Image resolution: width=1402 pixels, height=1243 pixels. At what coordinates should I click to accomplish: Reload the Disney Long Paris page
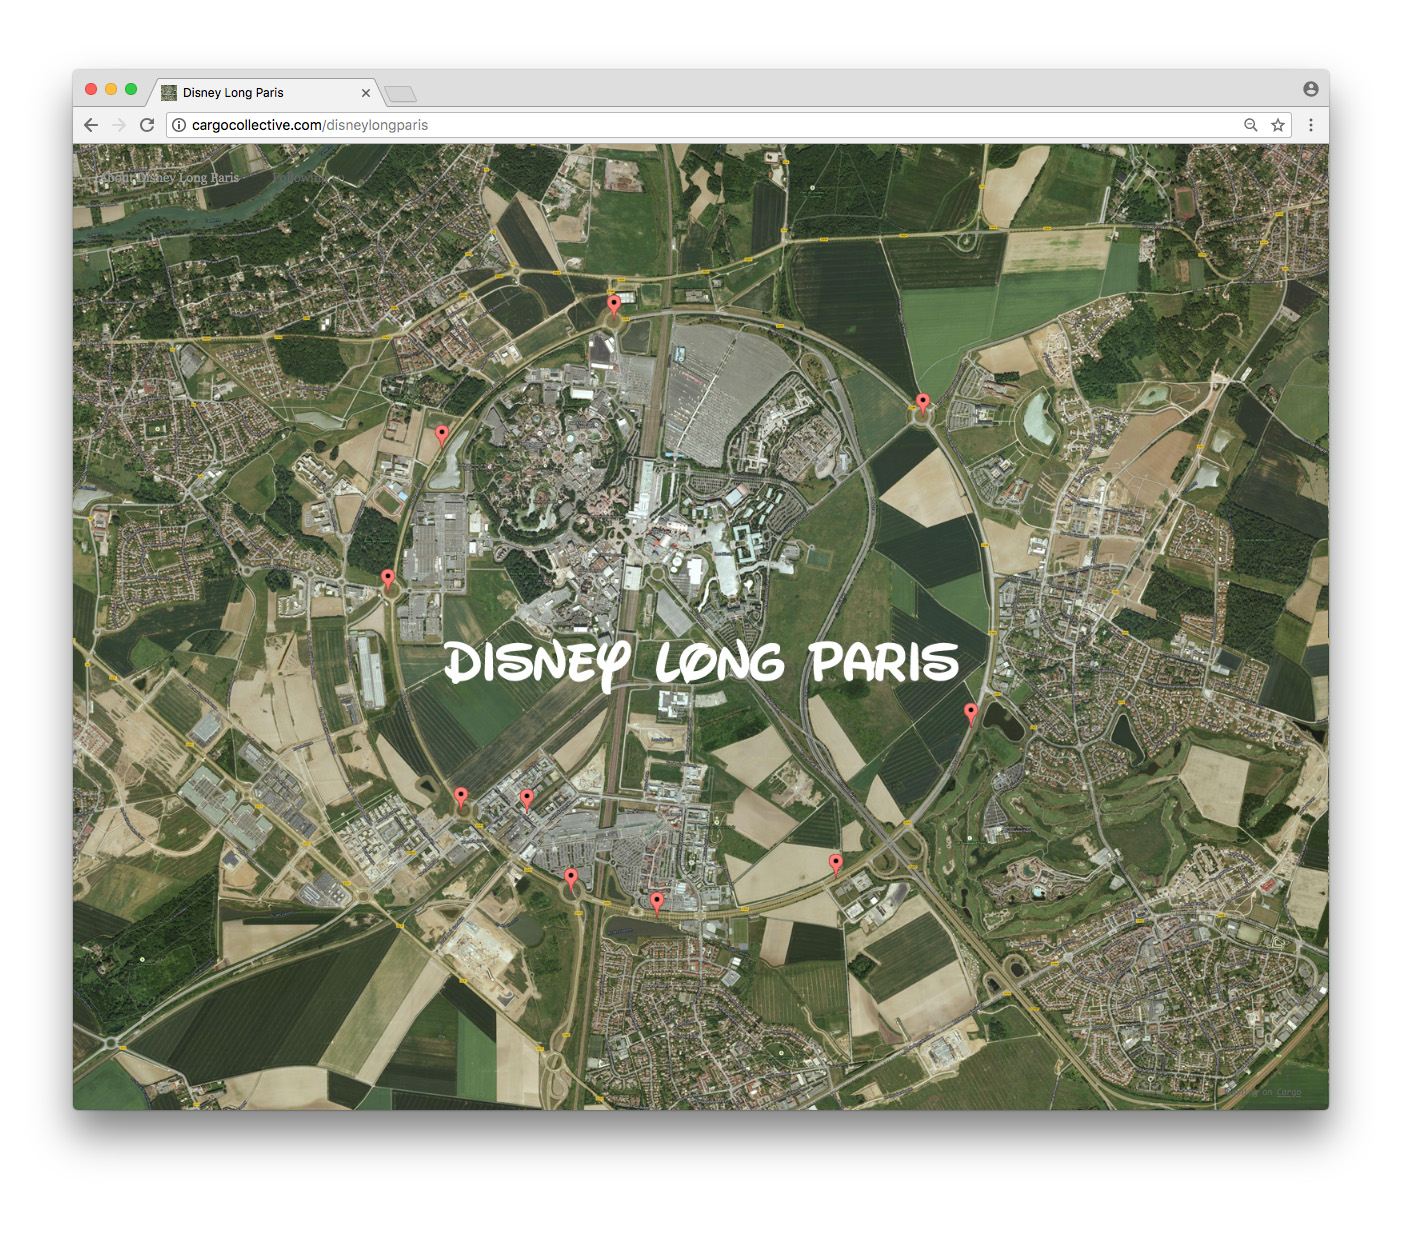click(147, 125)
